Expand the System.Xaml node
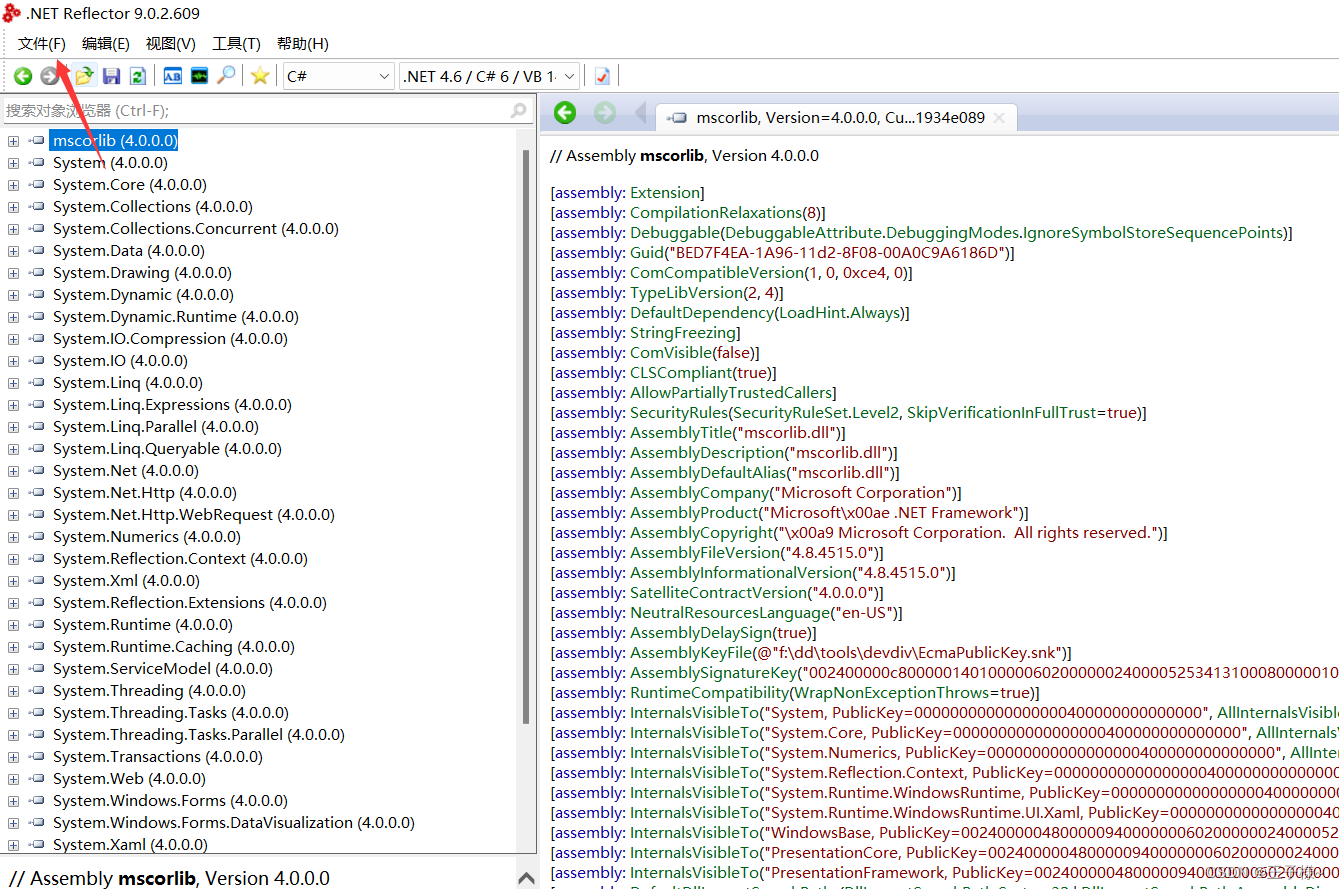This screenshot has width=1339, height=889. point(13,845)
